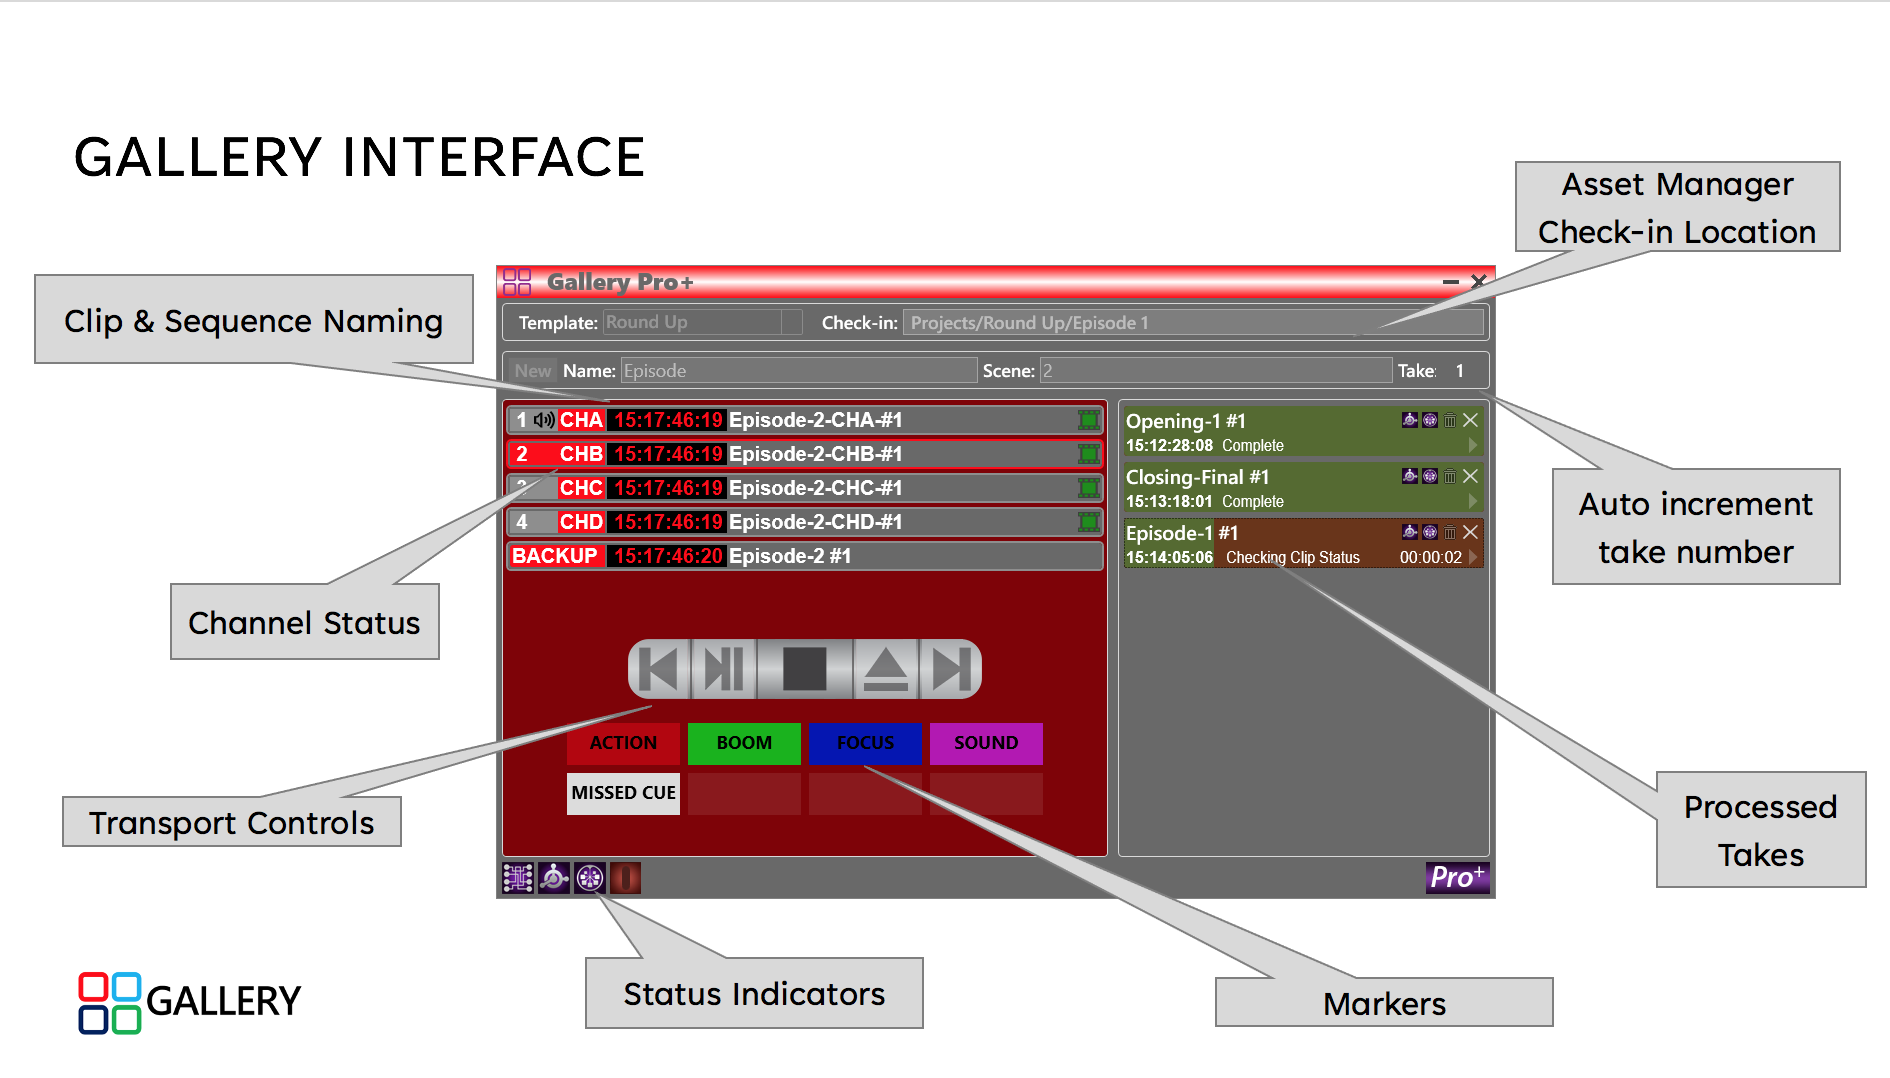Add a BOOM marker
Image resolution: width=1890 pixels, height=1078 pixels.
coord(744,743)
